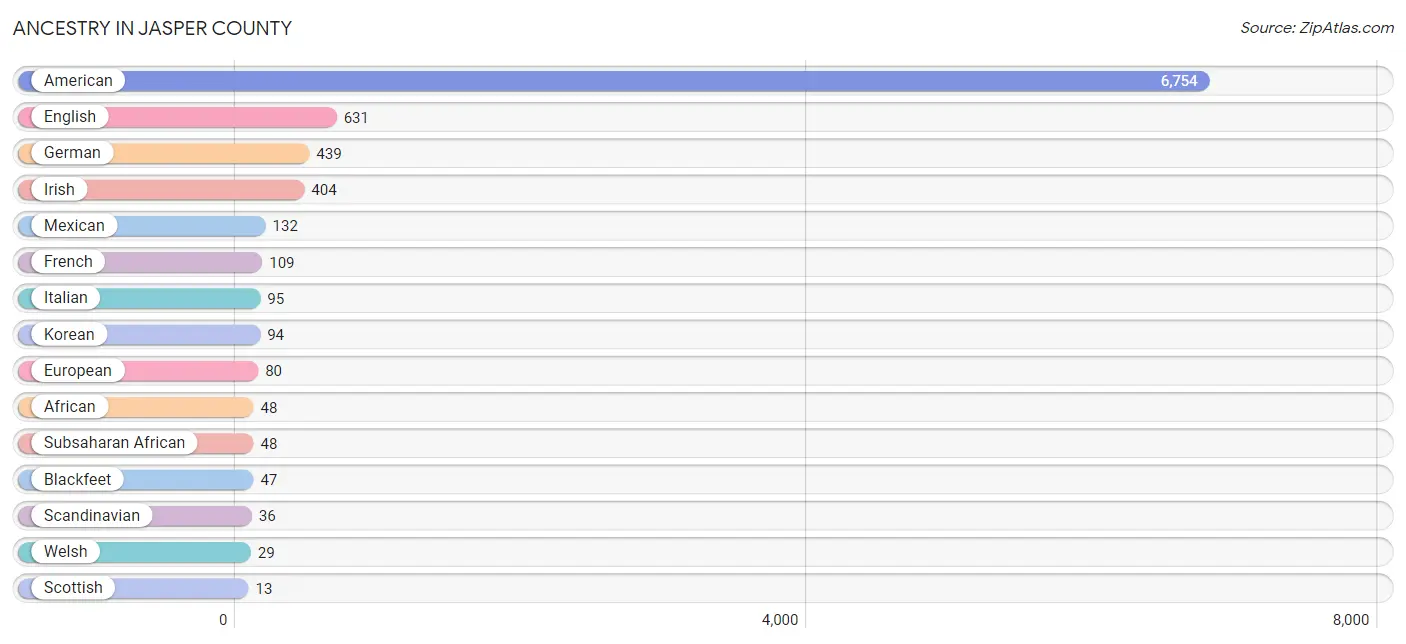Click the 6,754 value on American bar
The image size is (1406, 644).
(1179, 81)
